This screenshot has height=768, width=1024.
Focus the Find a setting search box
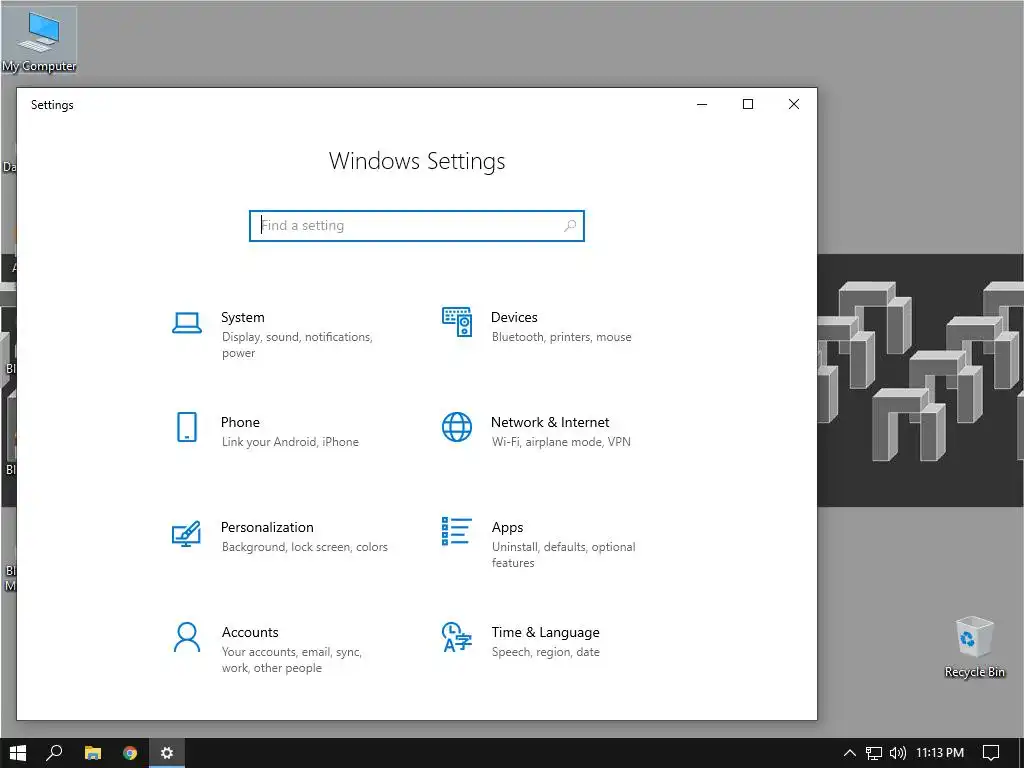[417, 226]
